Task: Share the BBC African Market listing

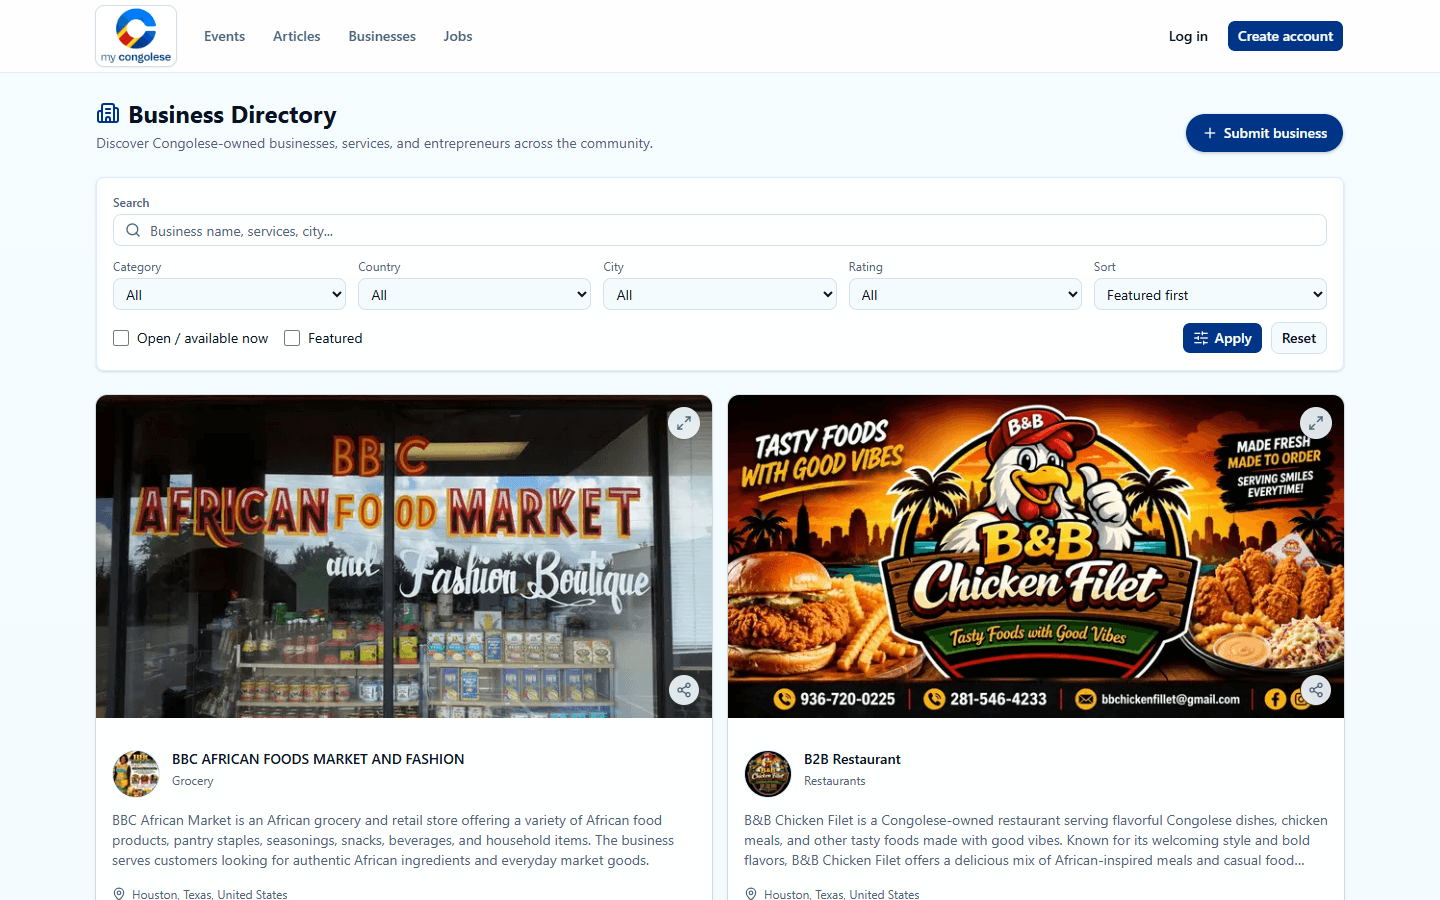Action: (684, 690)
